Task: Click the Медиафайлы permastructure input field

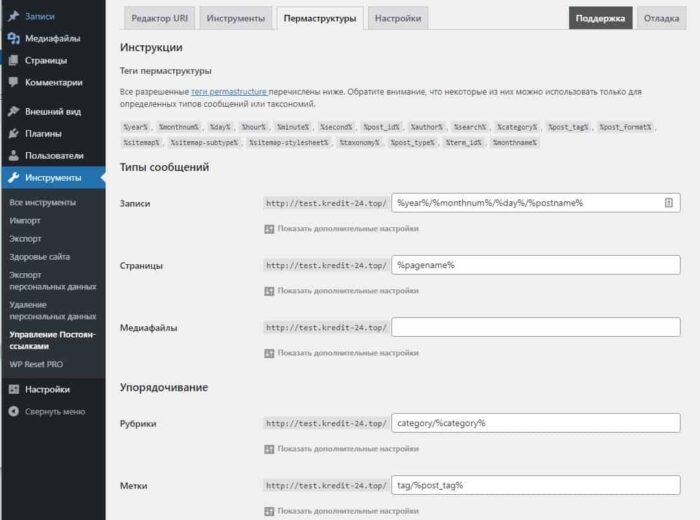Action: pos(536,327)
